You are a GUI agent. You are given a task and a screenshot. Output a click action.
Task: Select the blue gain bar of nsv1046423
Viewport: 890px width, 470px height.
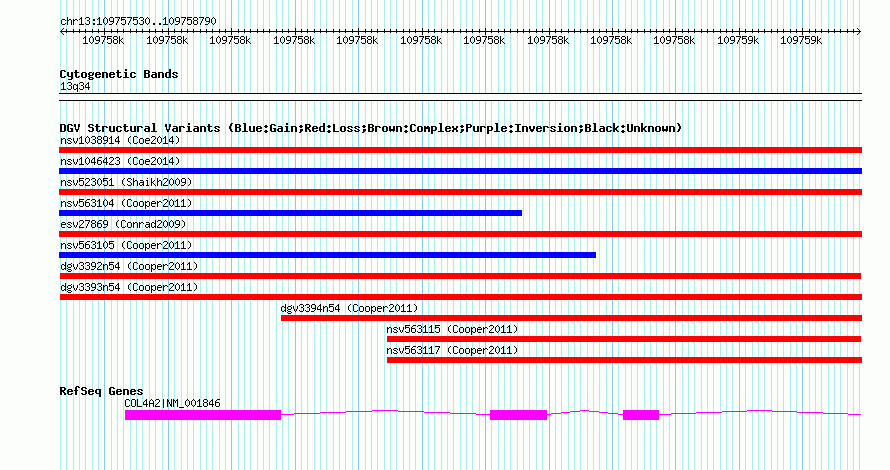tap(460, 171)
